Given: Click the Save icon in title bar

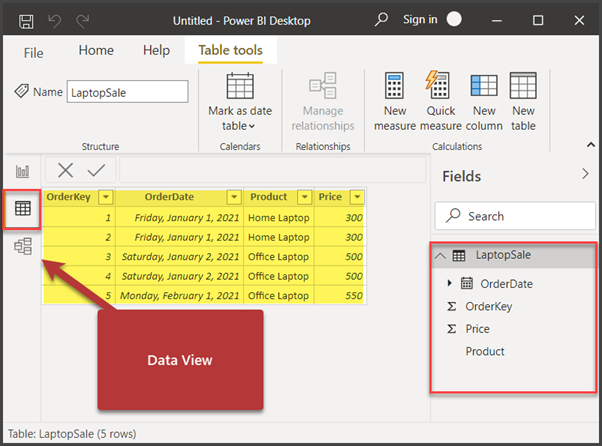Looking at the screenshot, I should [x=26, y=21].
